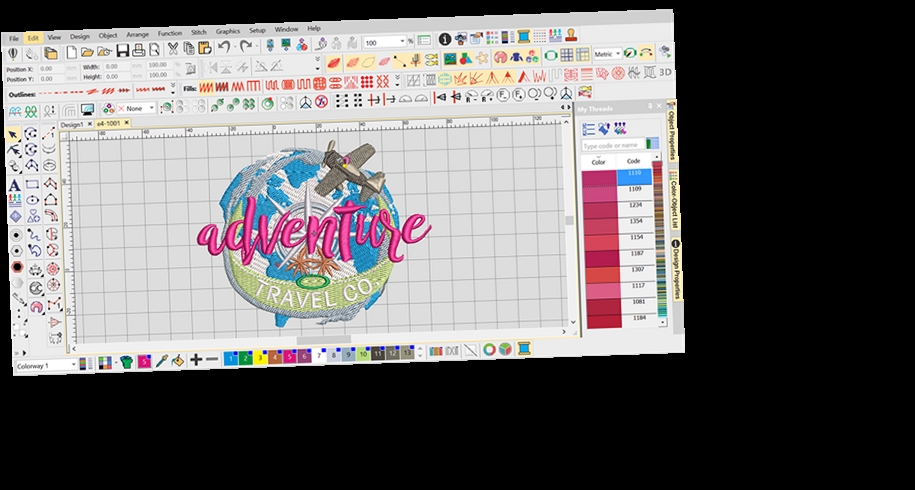The height and width of the screenshot is (490, 915).
Task: Click the green T-shirt product icon
Action: [126, 362]
